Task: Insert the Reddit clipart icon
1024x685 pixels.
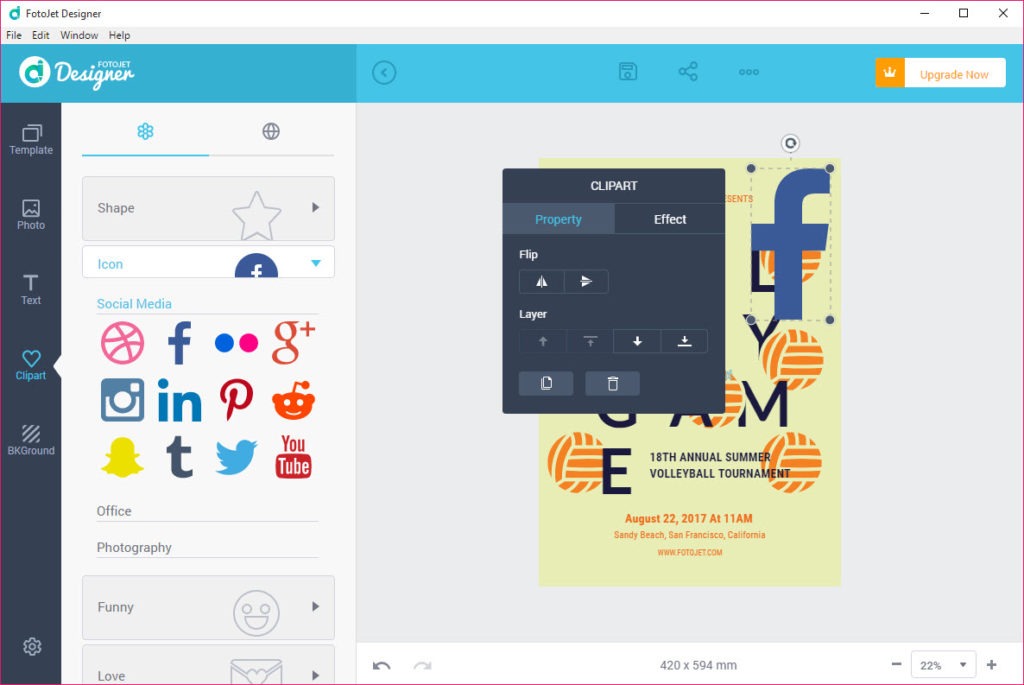Action: 293,400
